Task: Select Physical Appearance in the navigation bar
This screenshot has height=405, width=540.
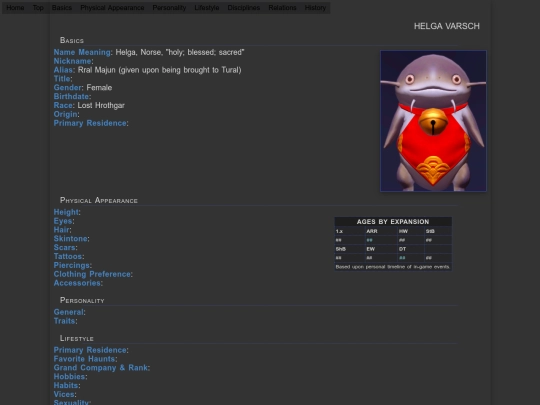Action: 112,8
